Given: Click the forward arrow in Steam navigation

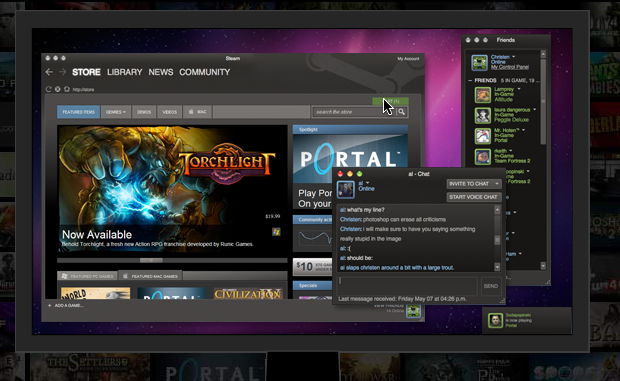Looking at the screenshot, I should click(x=62, y=72).
